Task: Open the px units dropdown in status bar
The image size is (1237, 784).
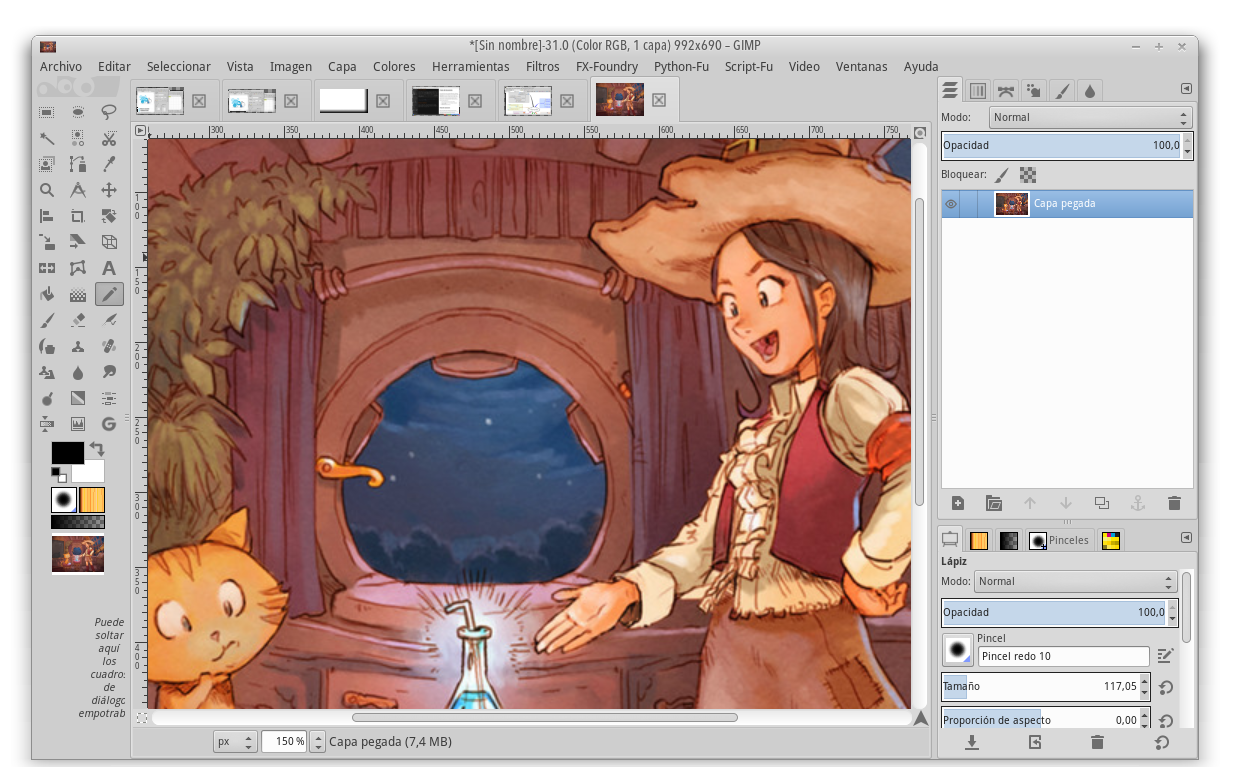Action: [235, 742]
